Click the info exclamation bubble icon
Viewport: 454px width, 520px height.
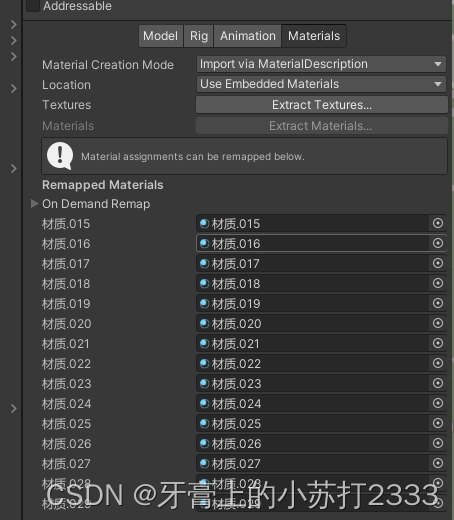[60, 156]
